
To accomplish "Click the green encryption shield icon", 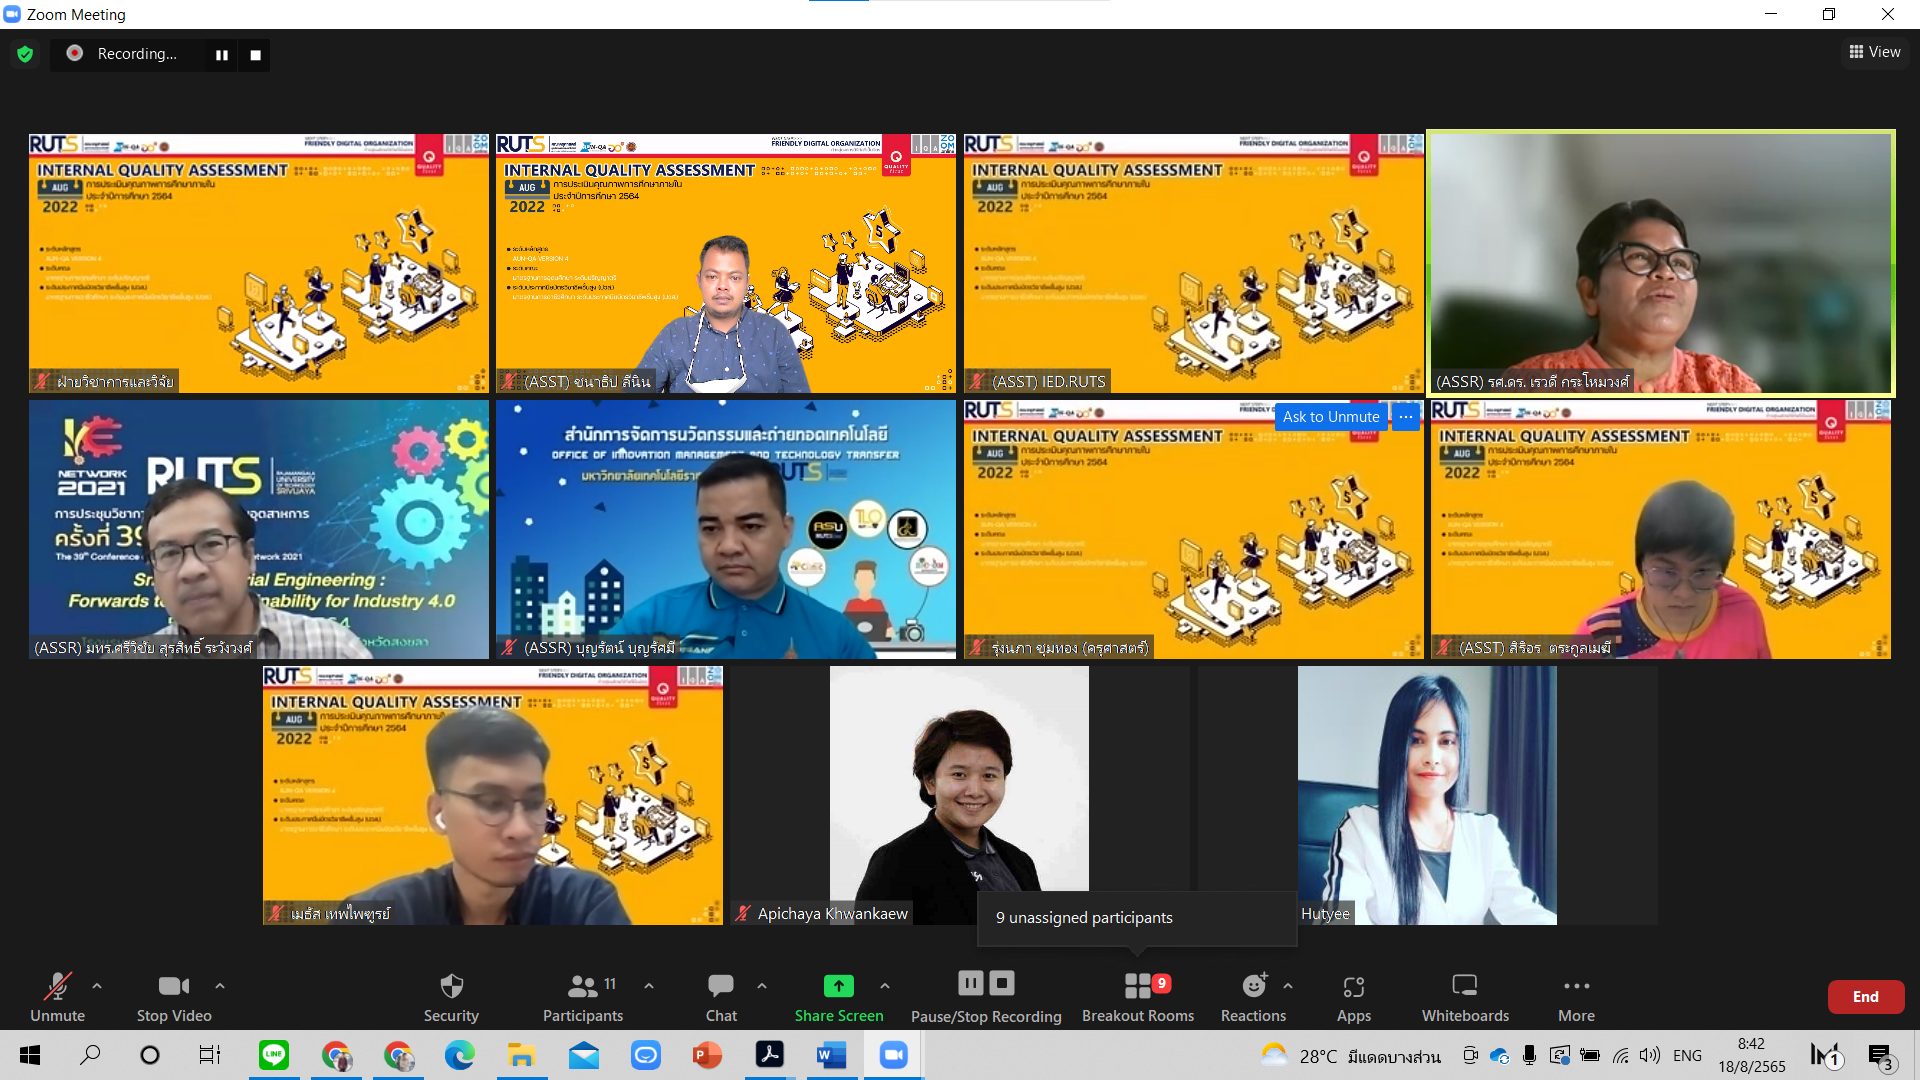I will point(25,54).
